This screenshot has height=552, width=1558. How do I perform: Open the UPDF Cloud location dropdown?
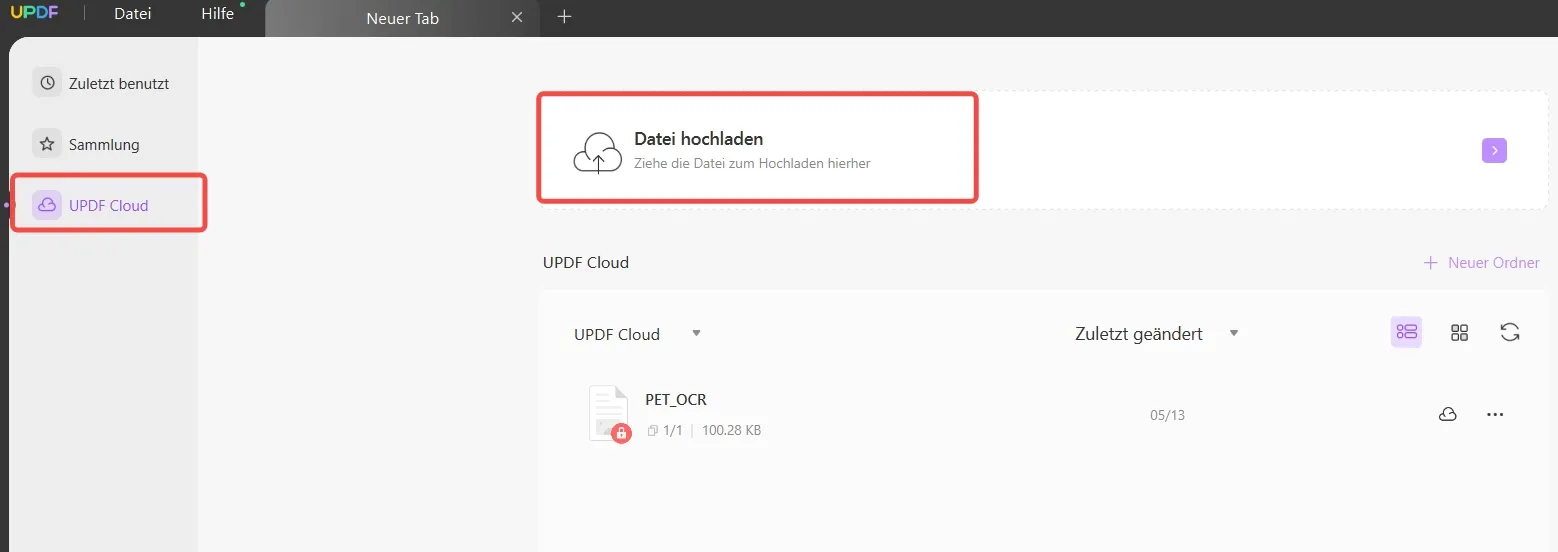638,334
